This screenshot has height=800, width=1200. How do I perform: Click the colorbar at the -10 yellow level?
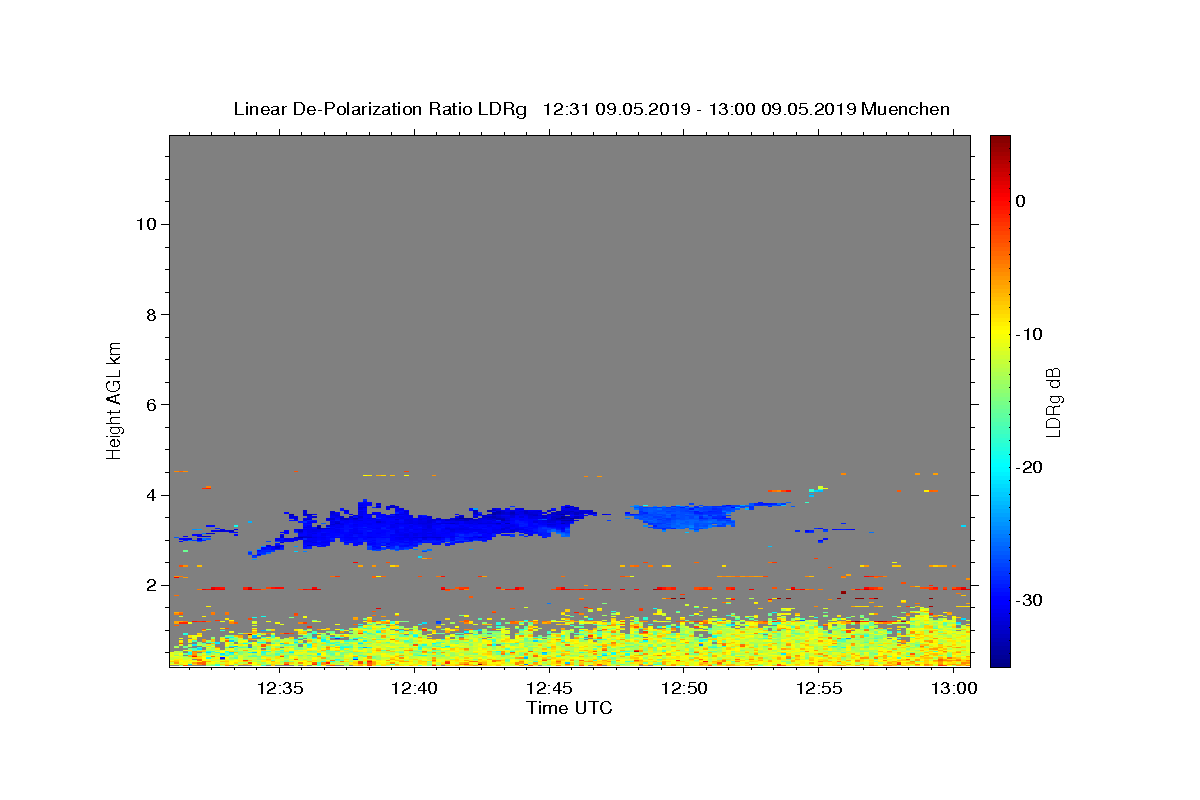[x=1000, y=334]
